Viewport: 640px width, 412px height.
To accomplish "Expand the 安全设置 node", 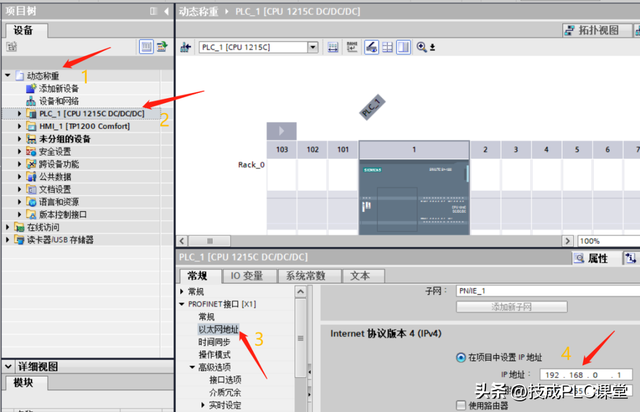I will [19, 151].
